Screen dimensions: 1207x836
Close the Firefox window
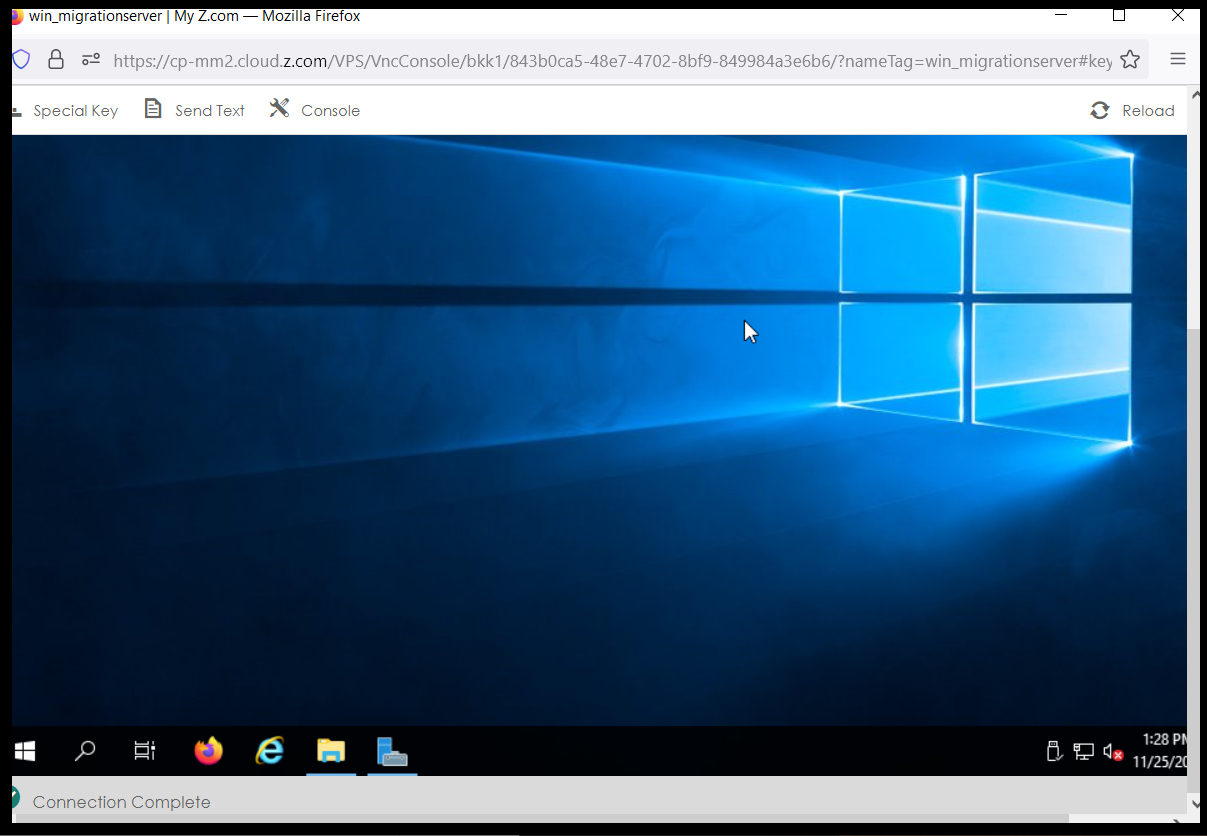click(1177, 15)
